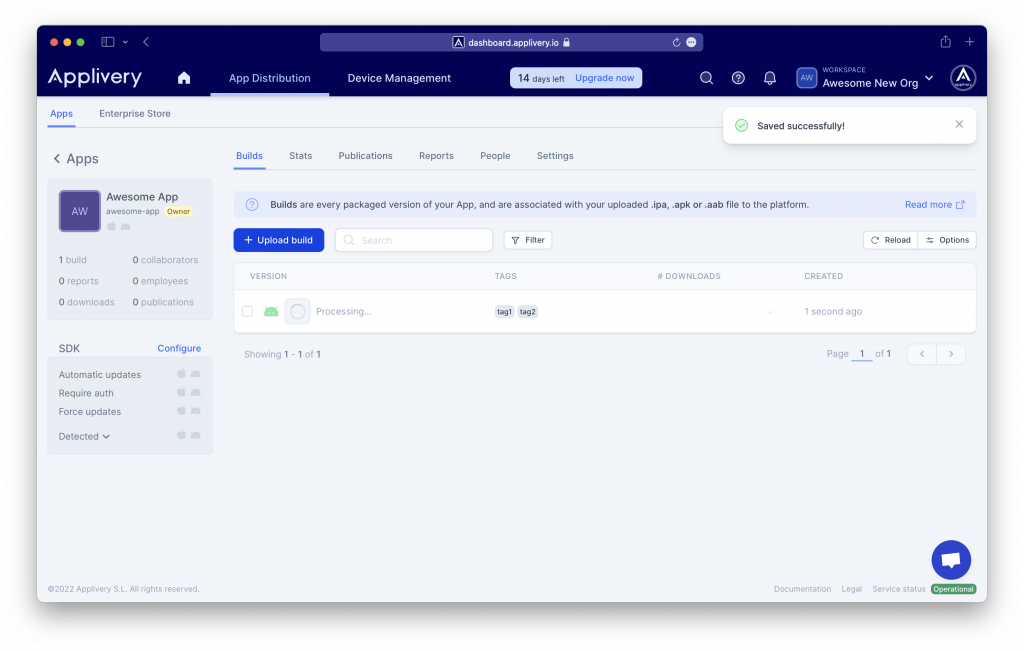
Task: Click the Owner badge
Action: (178, 212)
